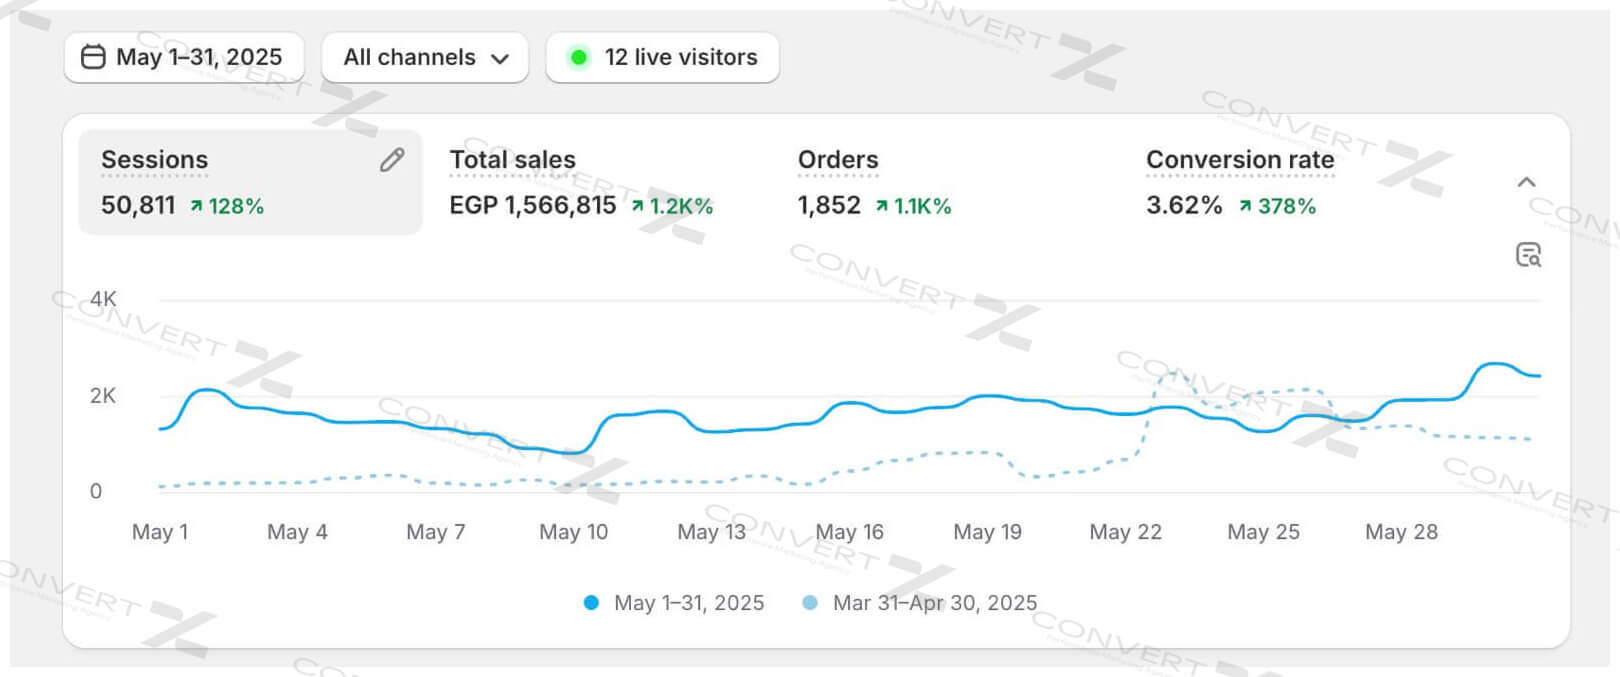This screenshot has width=1620, height=677.
Task: Click the calendar icon in date picker
Action: click(x=93, y=57)
